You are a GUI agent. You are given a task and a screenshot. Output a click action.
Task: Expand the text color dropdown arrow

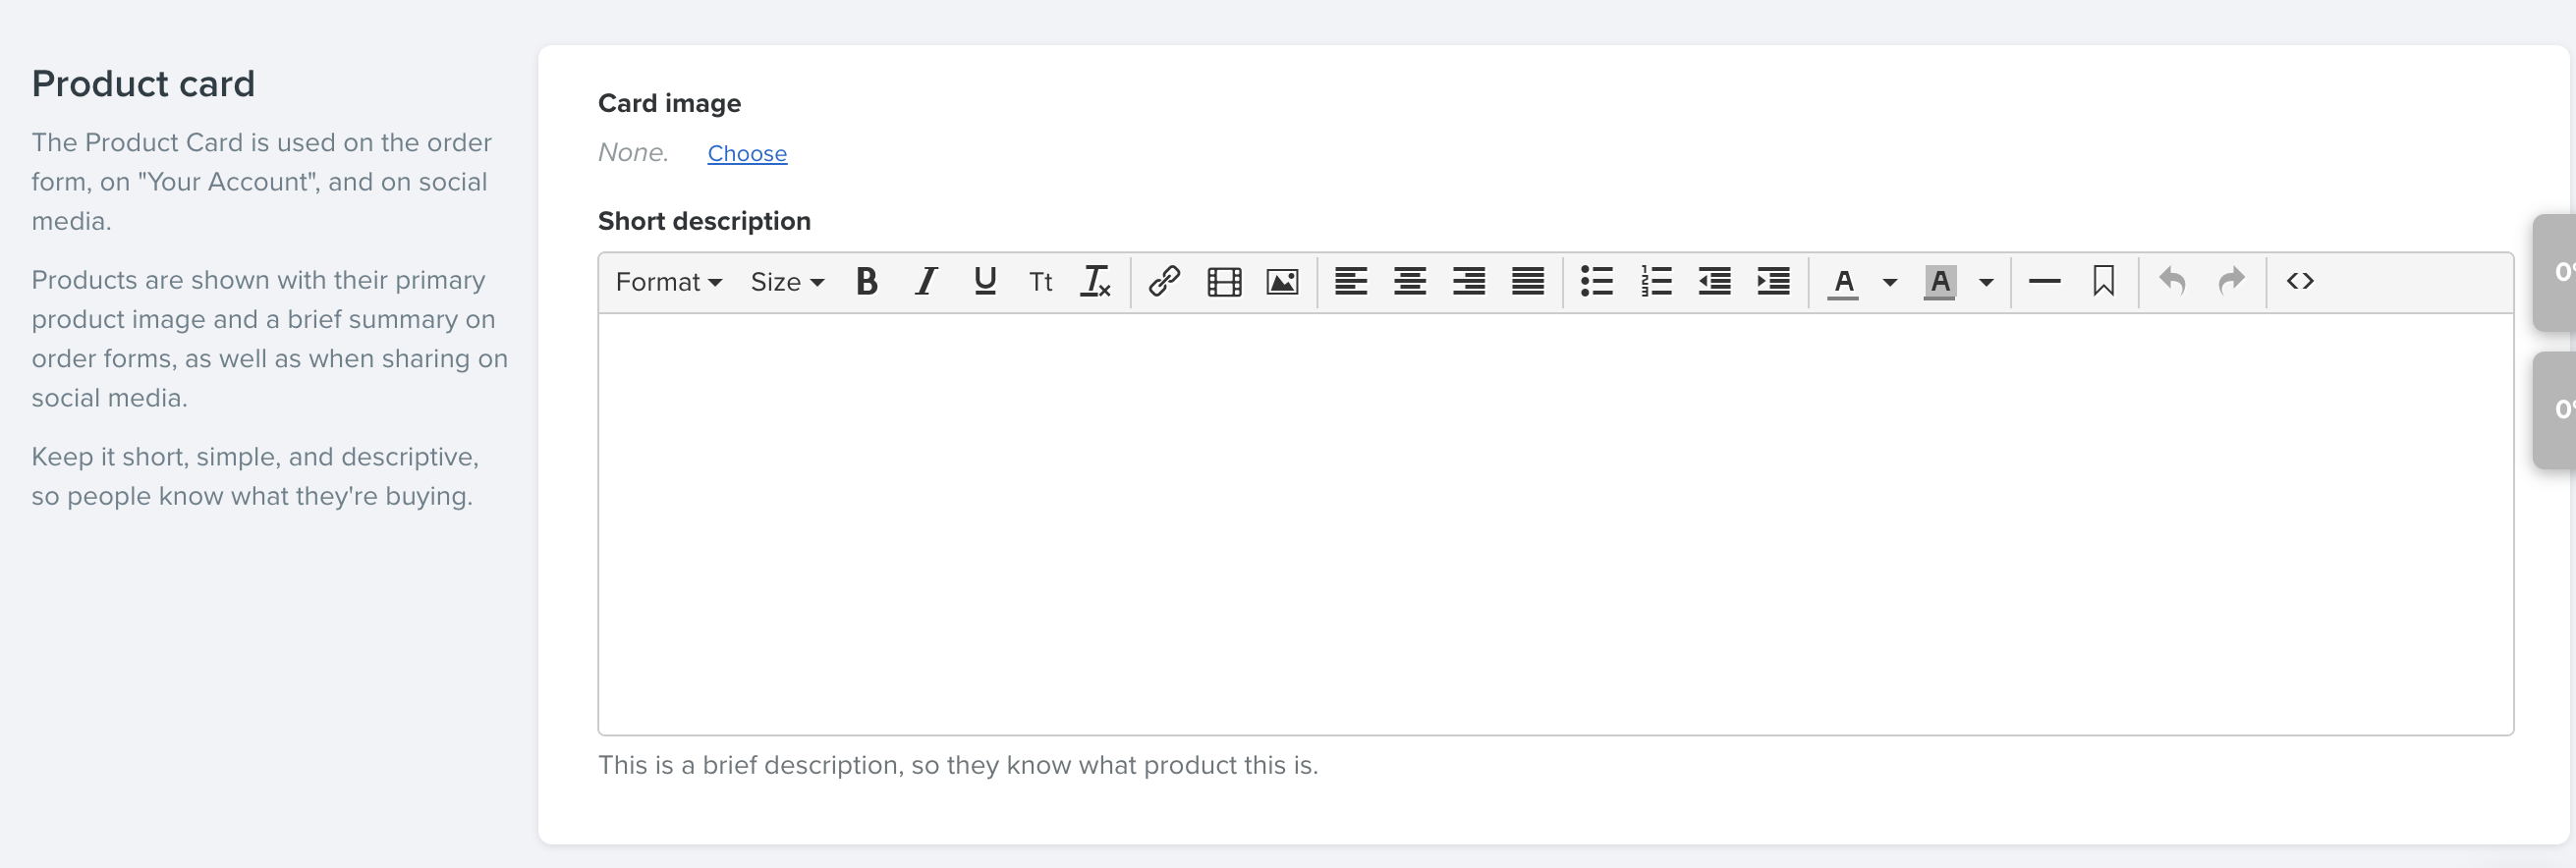coord(1889,282)
